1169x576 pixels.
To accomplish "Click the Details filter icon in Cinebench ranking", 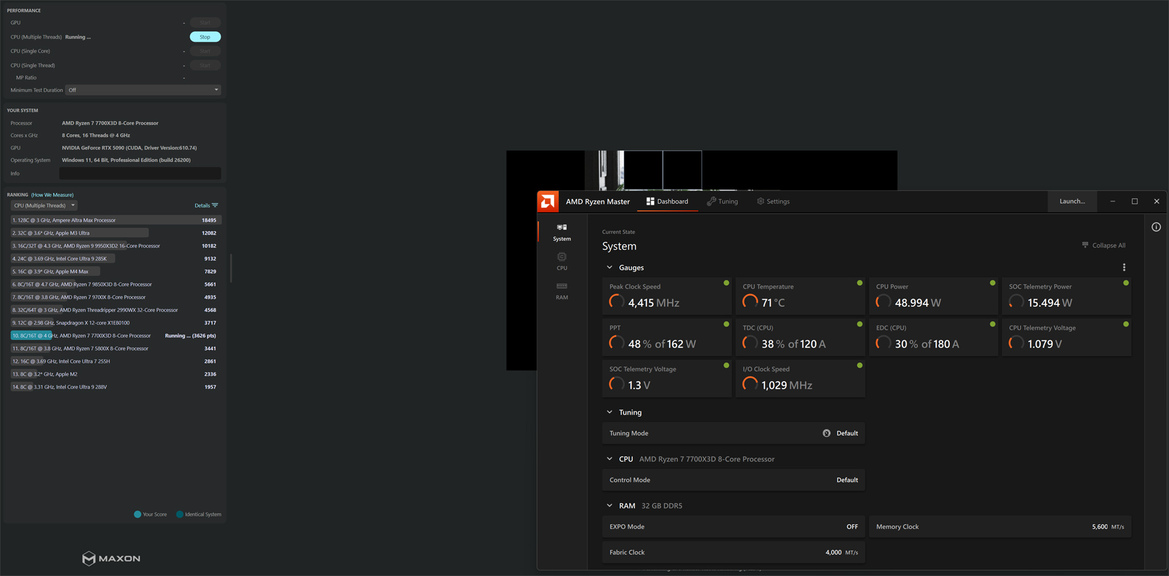I will click(215, 205).
